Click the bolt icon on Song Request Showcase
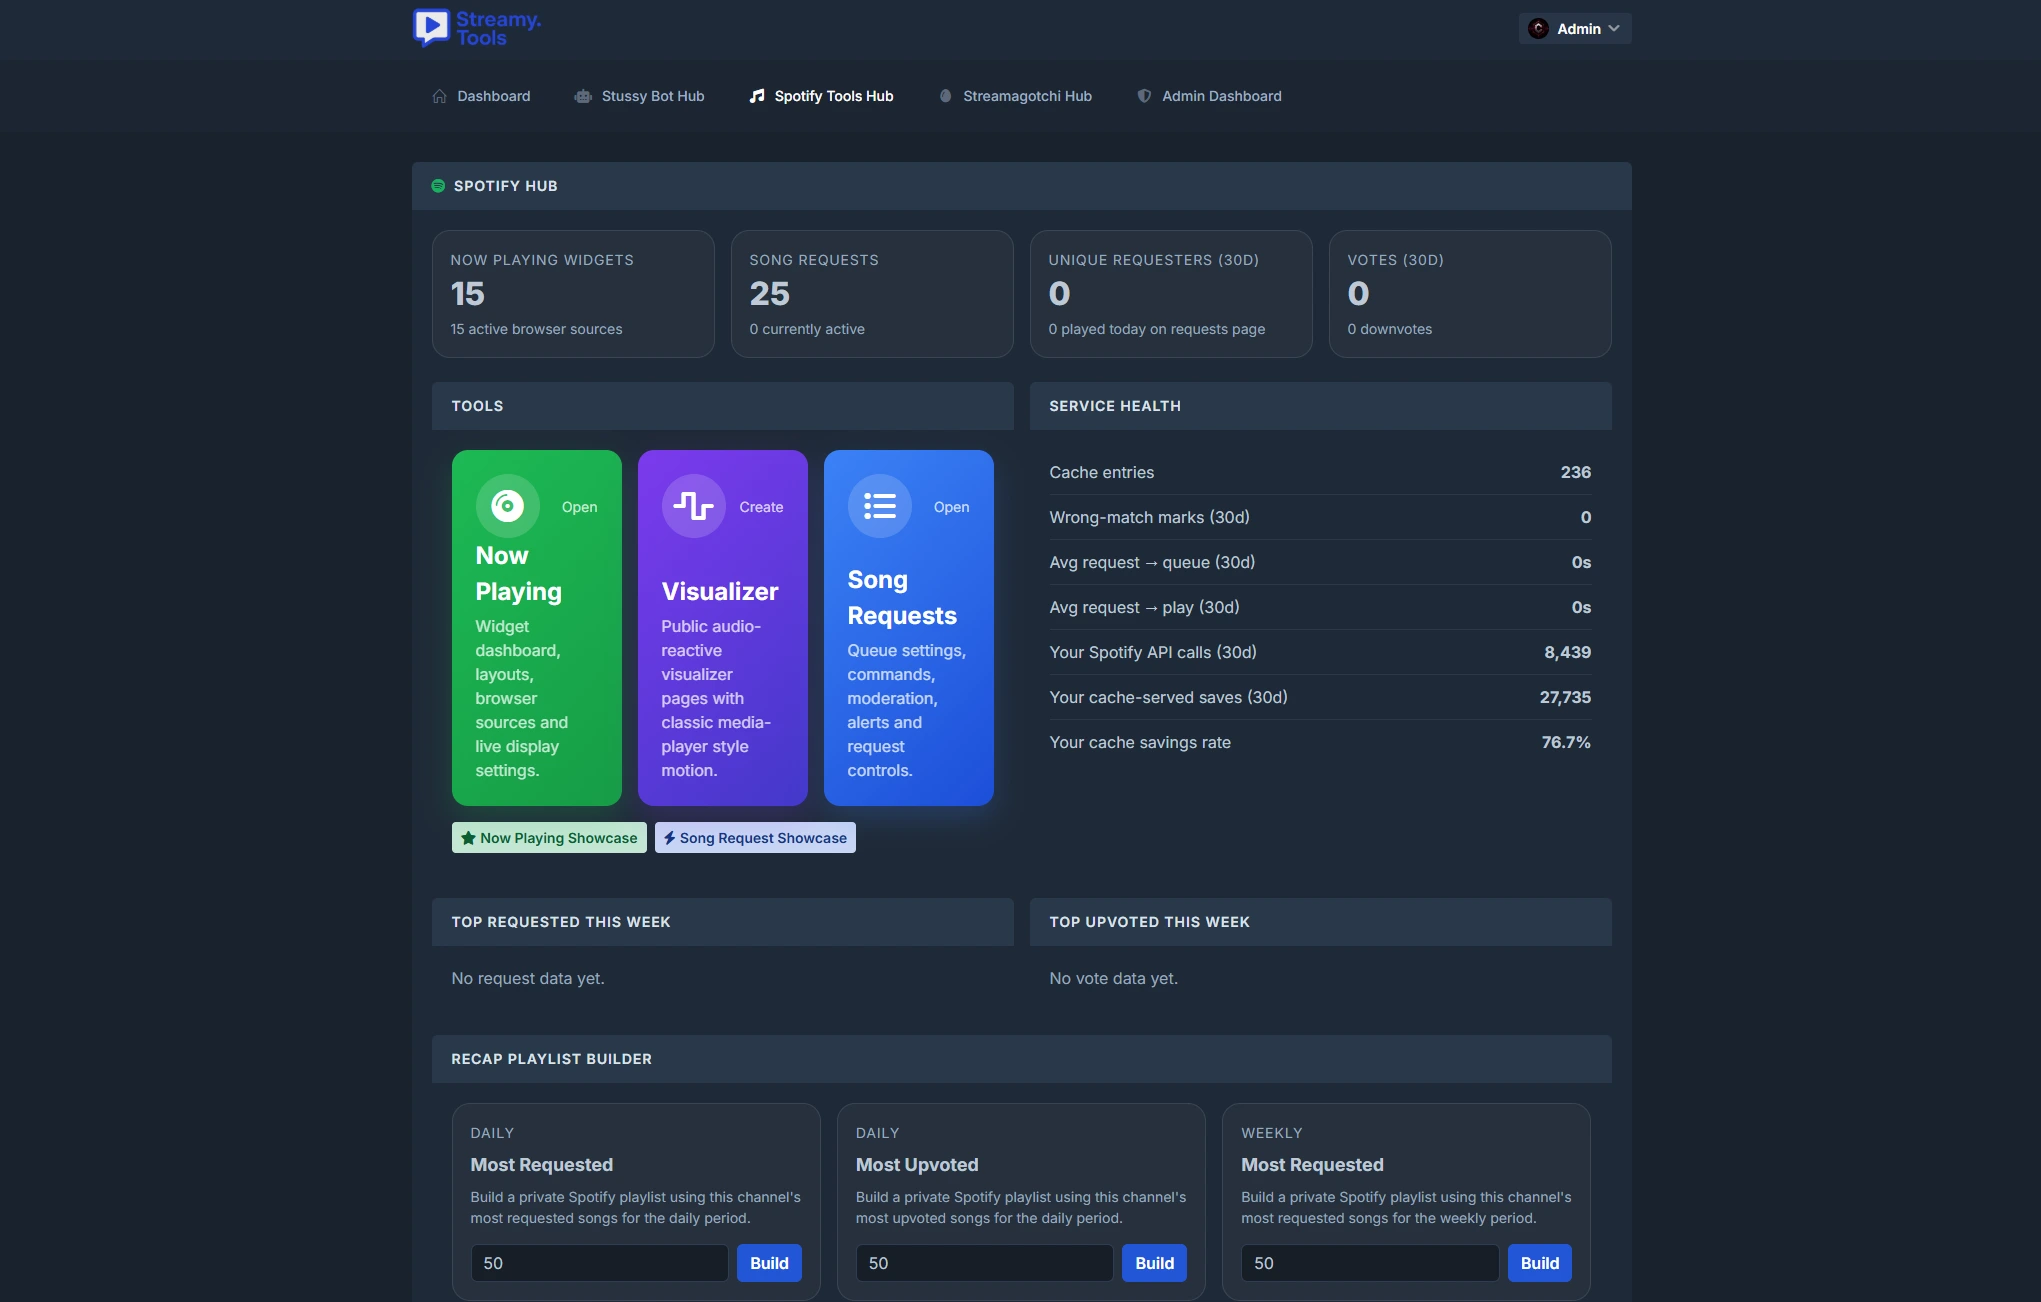The image size is (2041, 1302). click(669, 838)
